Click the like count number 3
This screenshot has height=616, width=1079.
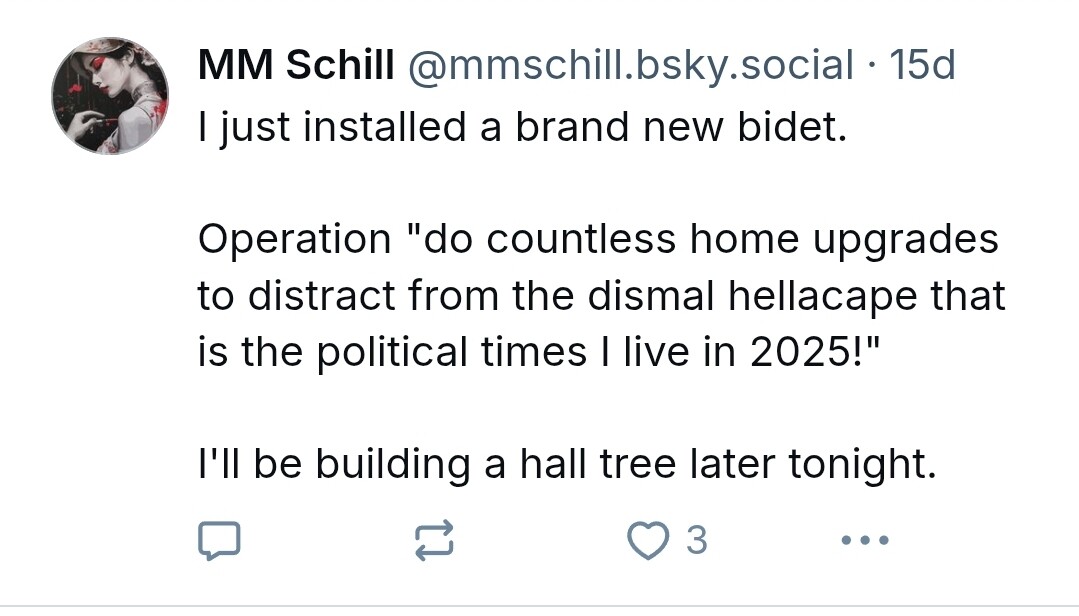(x=697, y=540)
